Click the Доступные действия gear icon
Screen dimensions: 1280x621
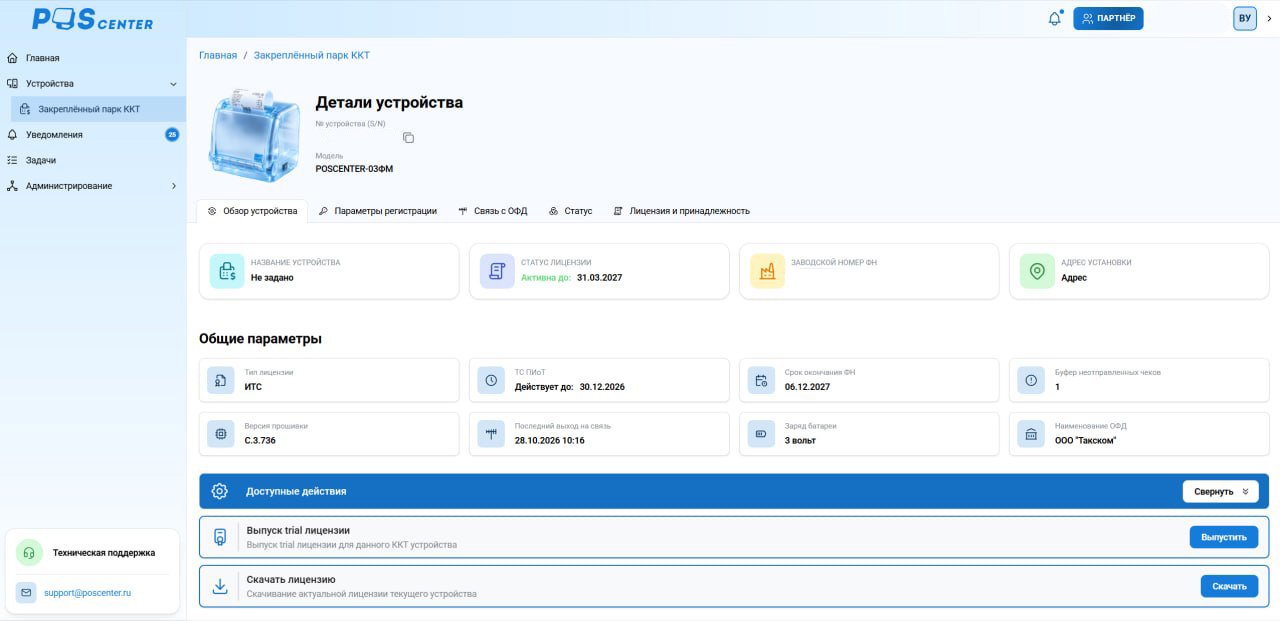[220, 491]
